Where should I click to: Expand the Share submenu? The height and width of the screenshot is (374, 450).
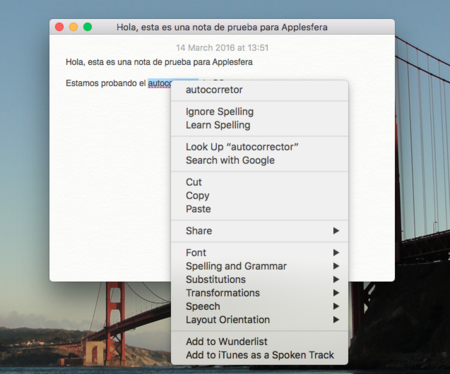point(259,231)
